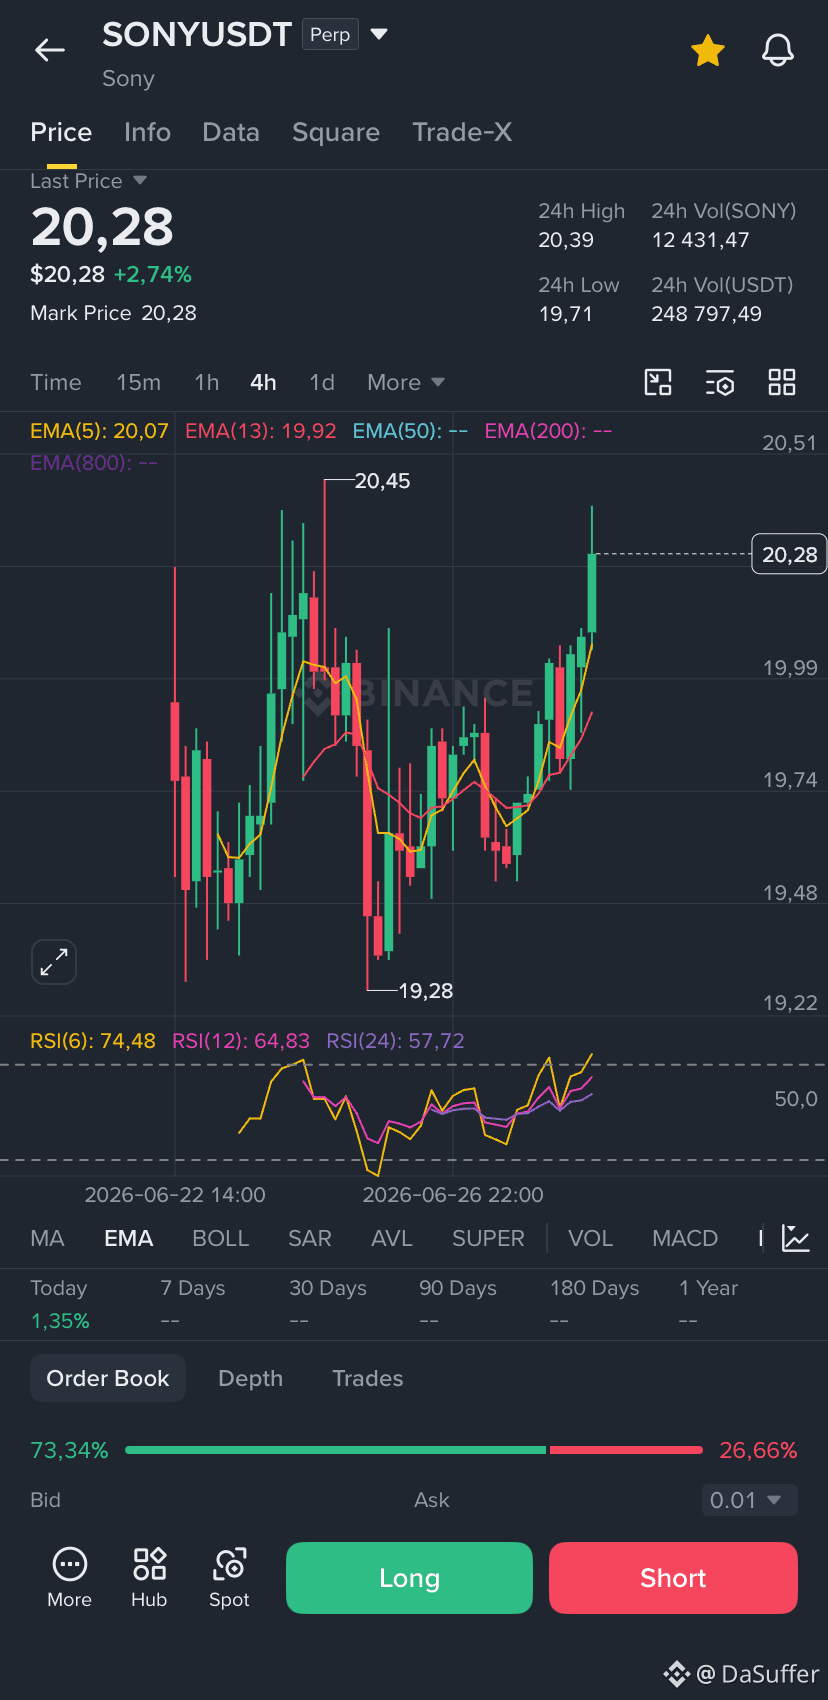The image size is (828, 1700).
Task: Select the 1d interval
Action: (322, 382)
